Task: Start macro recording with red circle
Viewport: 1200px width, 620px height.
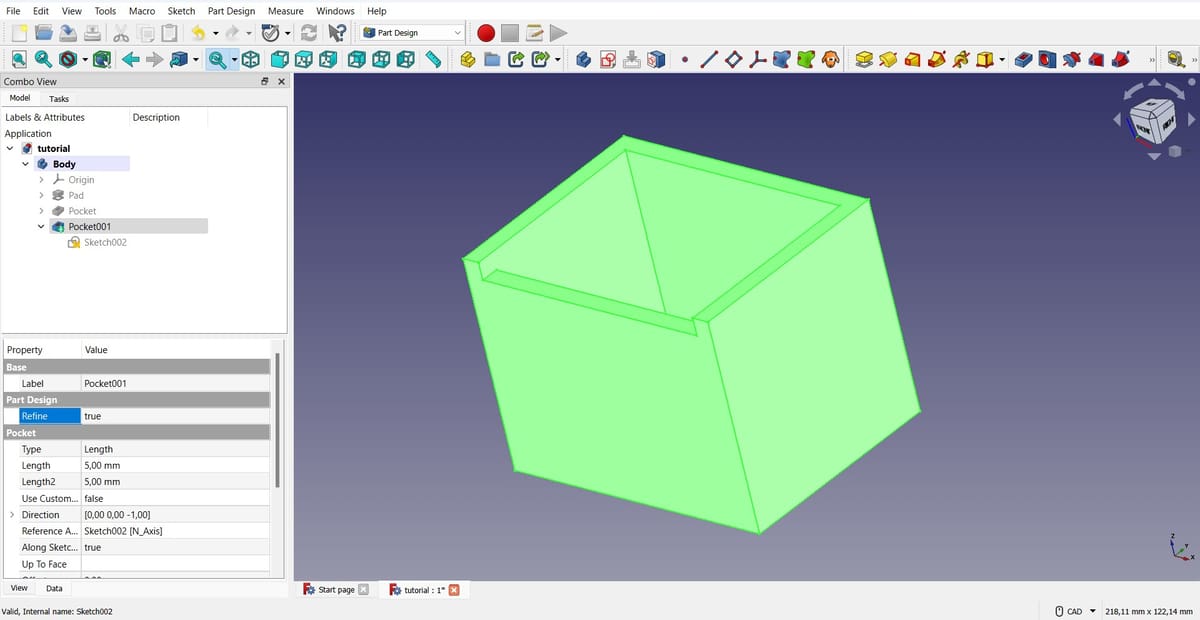Action: pos(486,33)
